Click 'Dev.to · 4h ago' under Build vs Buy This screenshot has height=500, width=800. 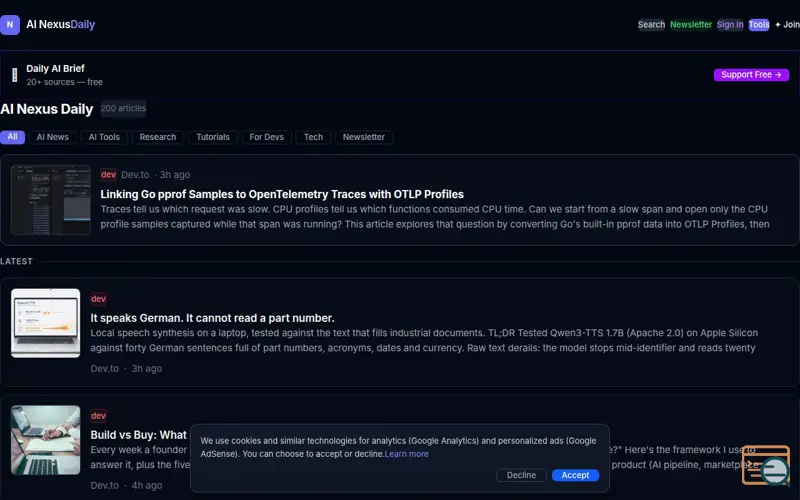tap(126, 485)
